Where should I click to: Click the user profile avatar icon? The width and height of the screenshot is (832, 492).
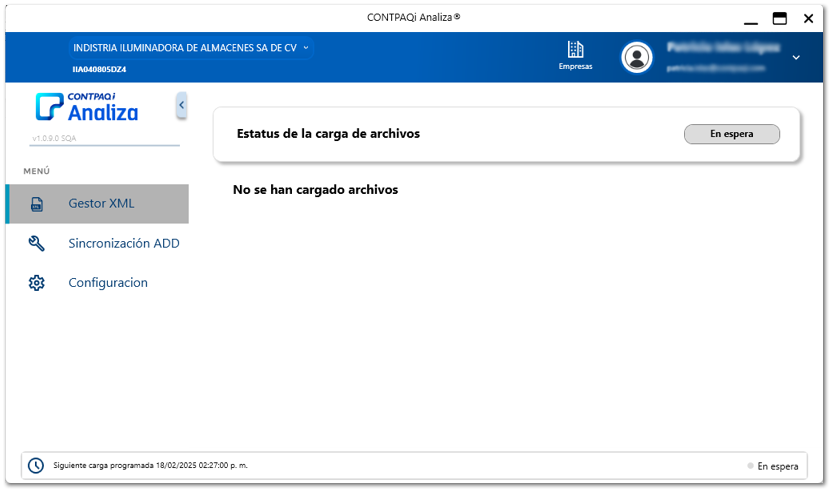[637, 57]
